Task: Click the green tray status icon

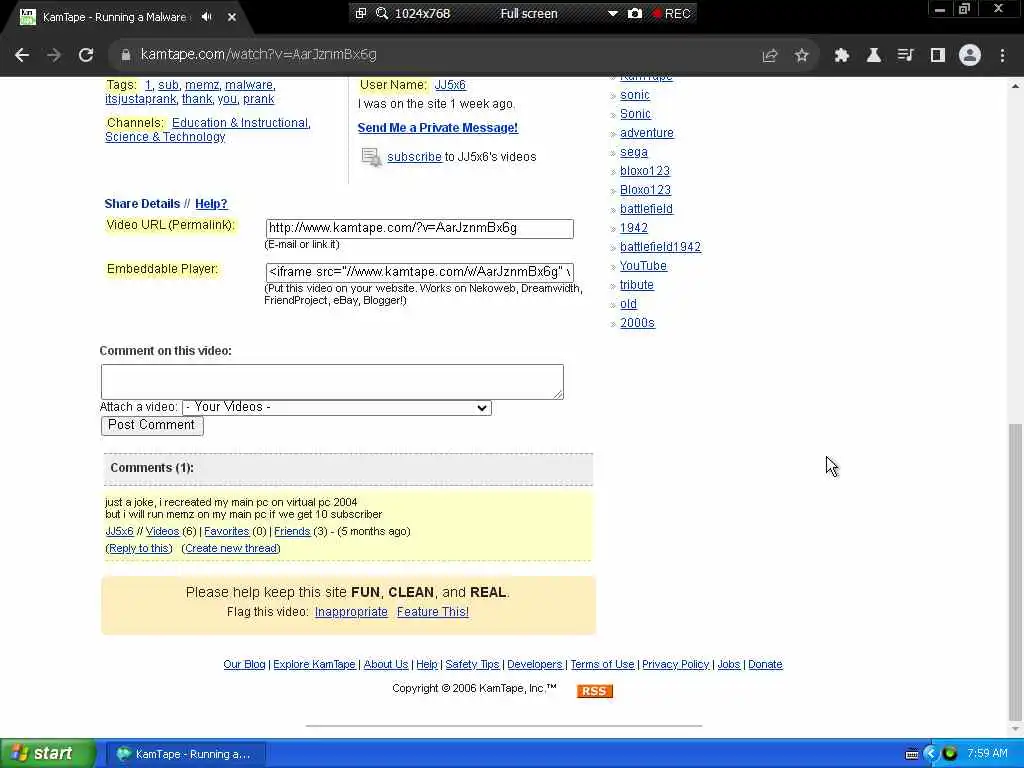Action: point(950,754)
